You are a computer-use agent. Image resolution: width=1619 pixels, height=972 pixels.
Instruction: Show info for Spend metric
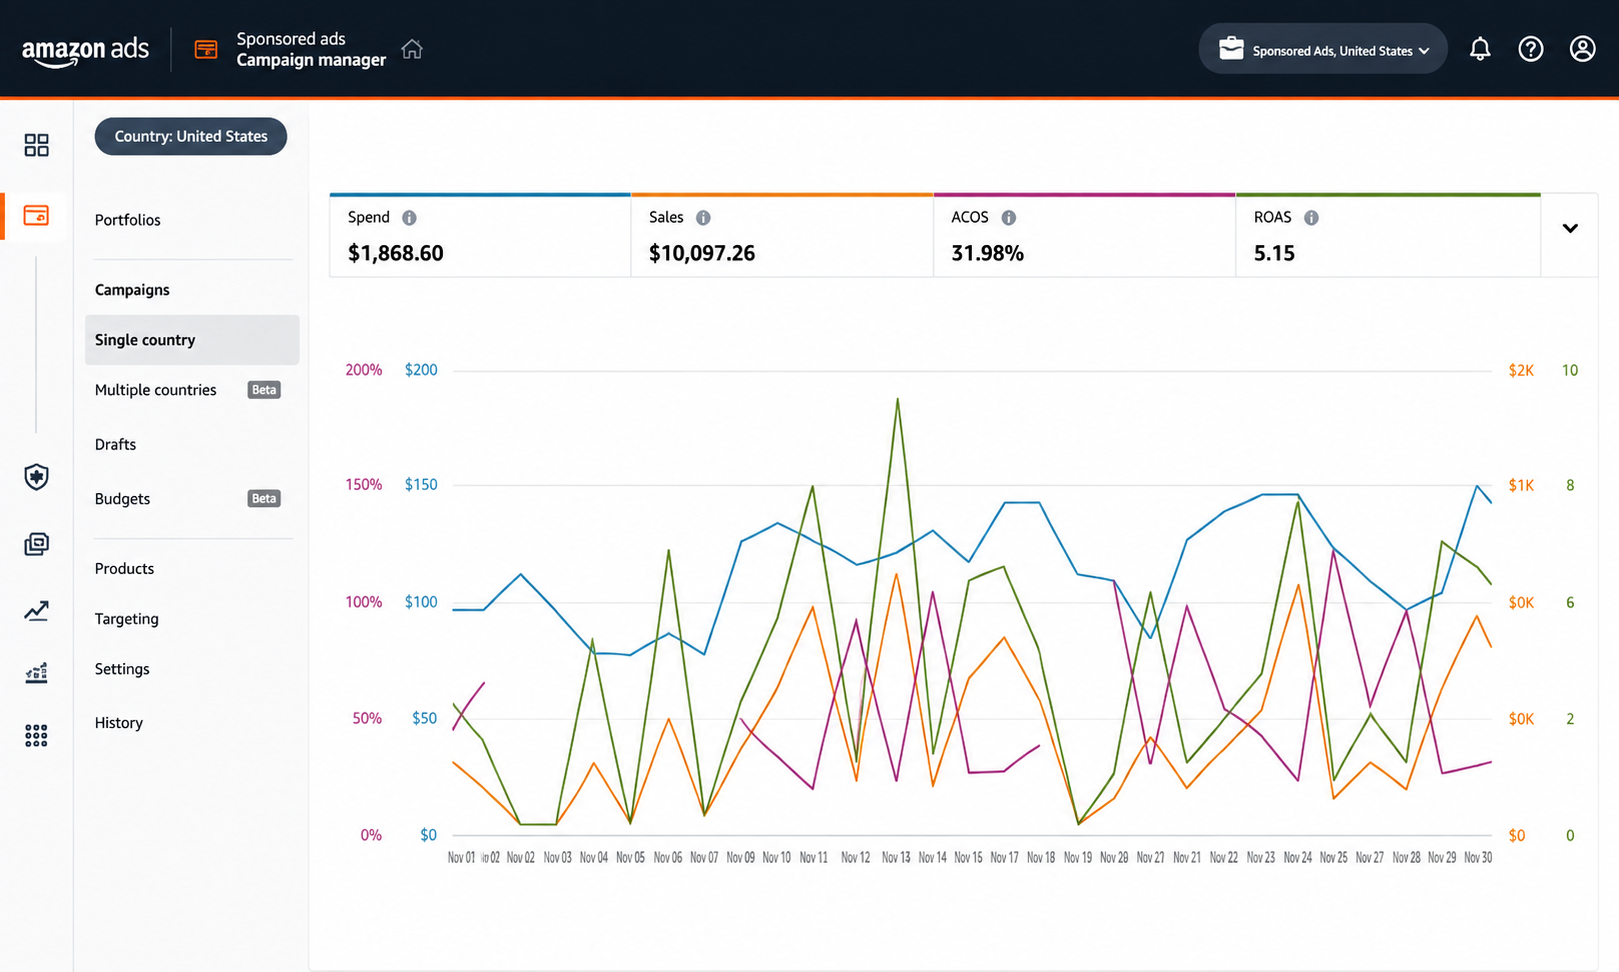tap(409, 218)
